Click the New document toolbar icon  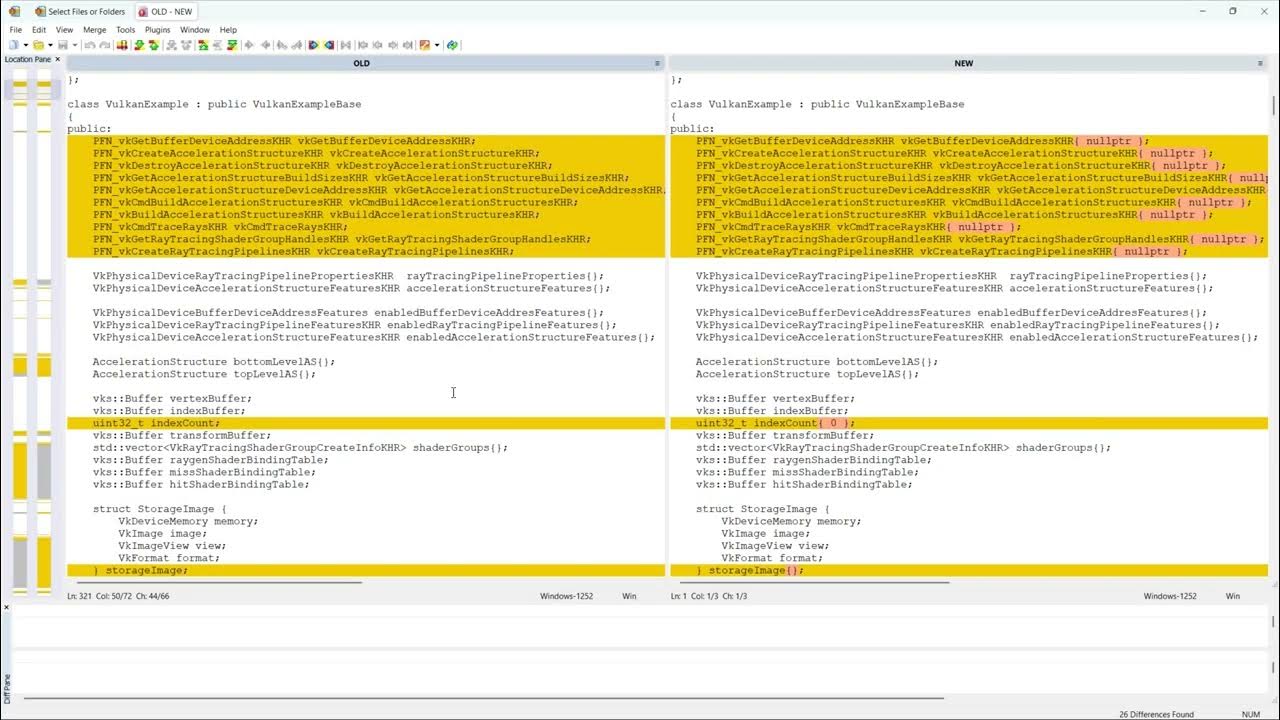tap(12, 45)
